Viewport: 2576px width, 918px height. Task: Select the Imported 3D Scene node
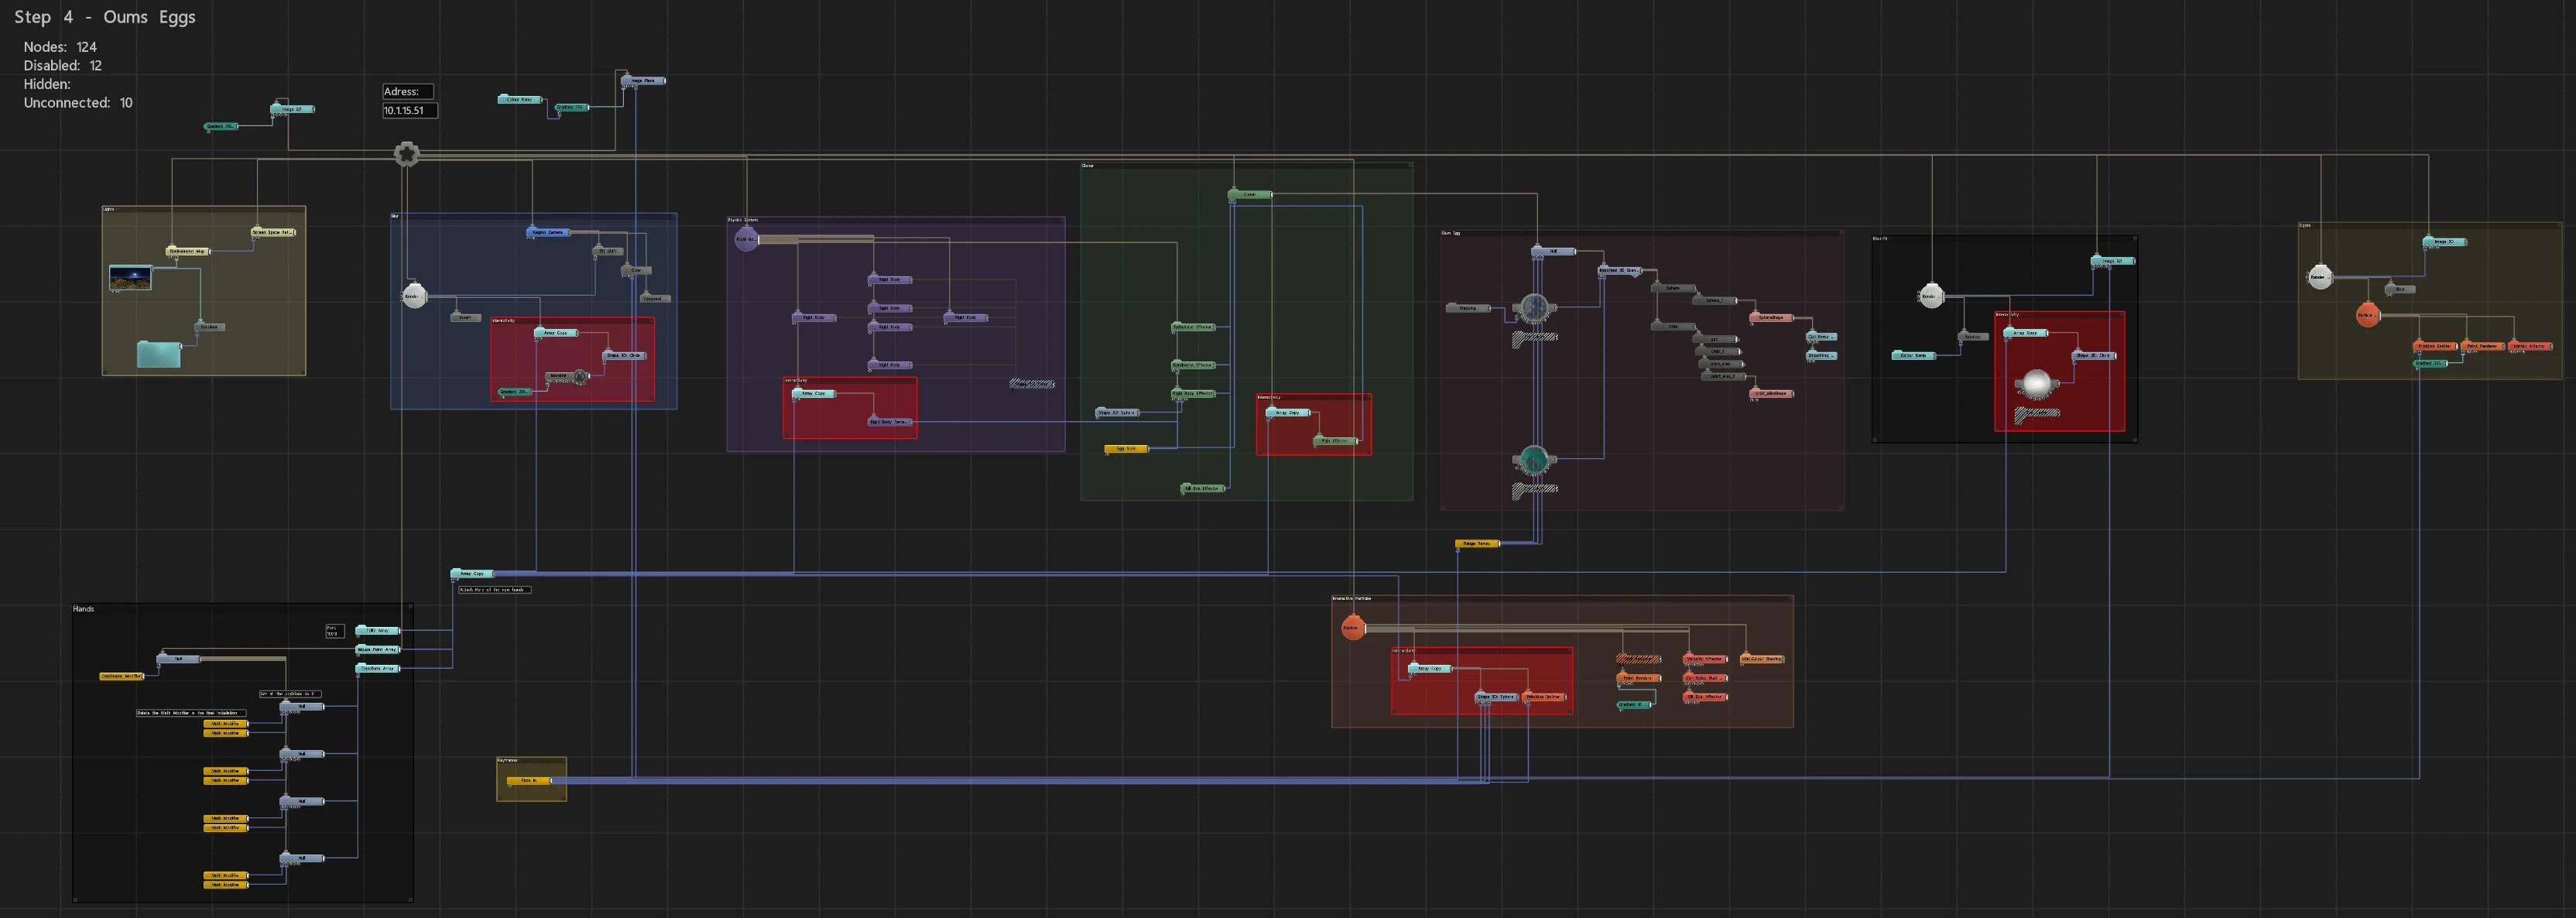click(x=1620, y=270)
